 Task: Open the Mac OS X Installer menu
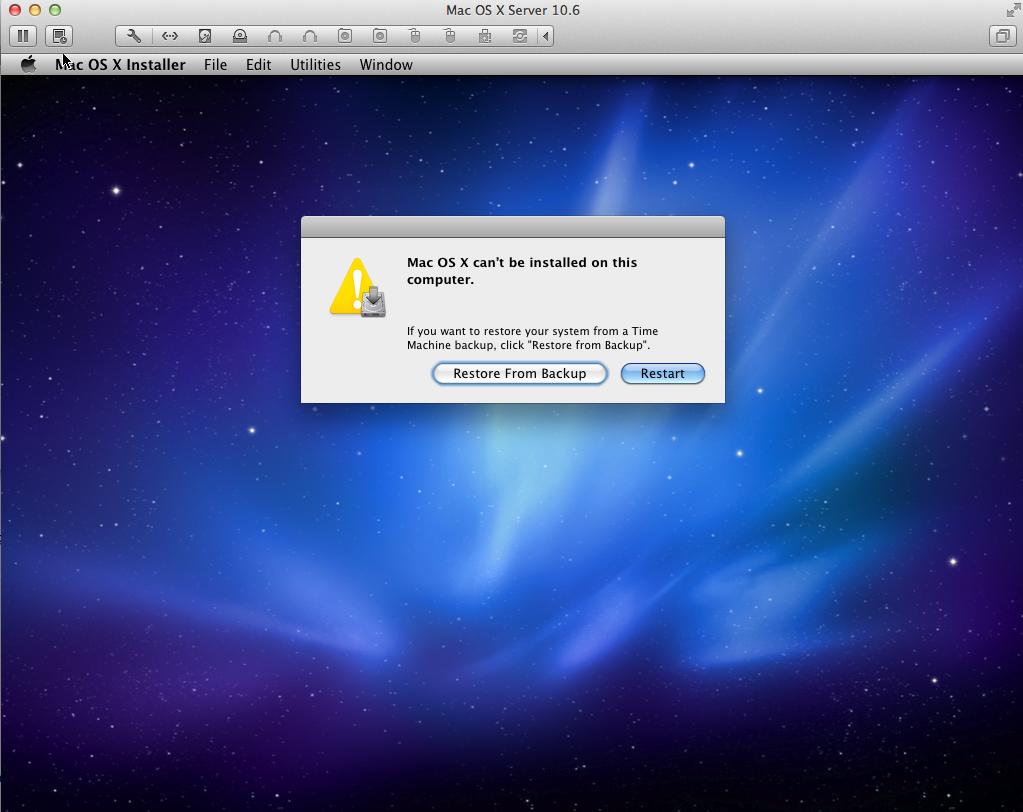pyautogui.click(x=121, y=65)
